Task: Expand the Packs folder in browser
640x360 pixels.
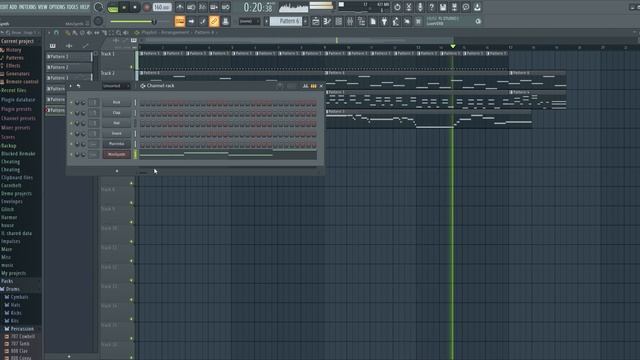Action: click(x=7, y=281)
